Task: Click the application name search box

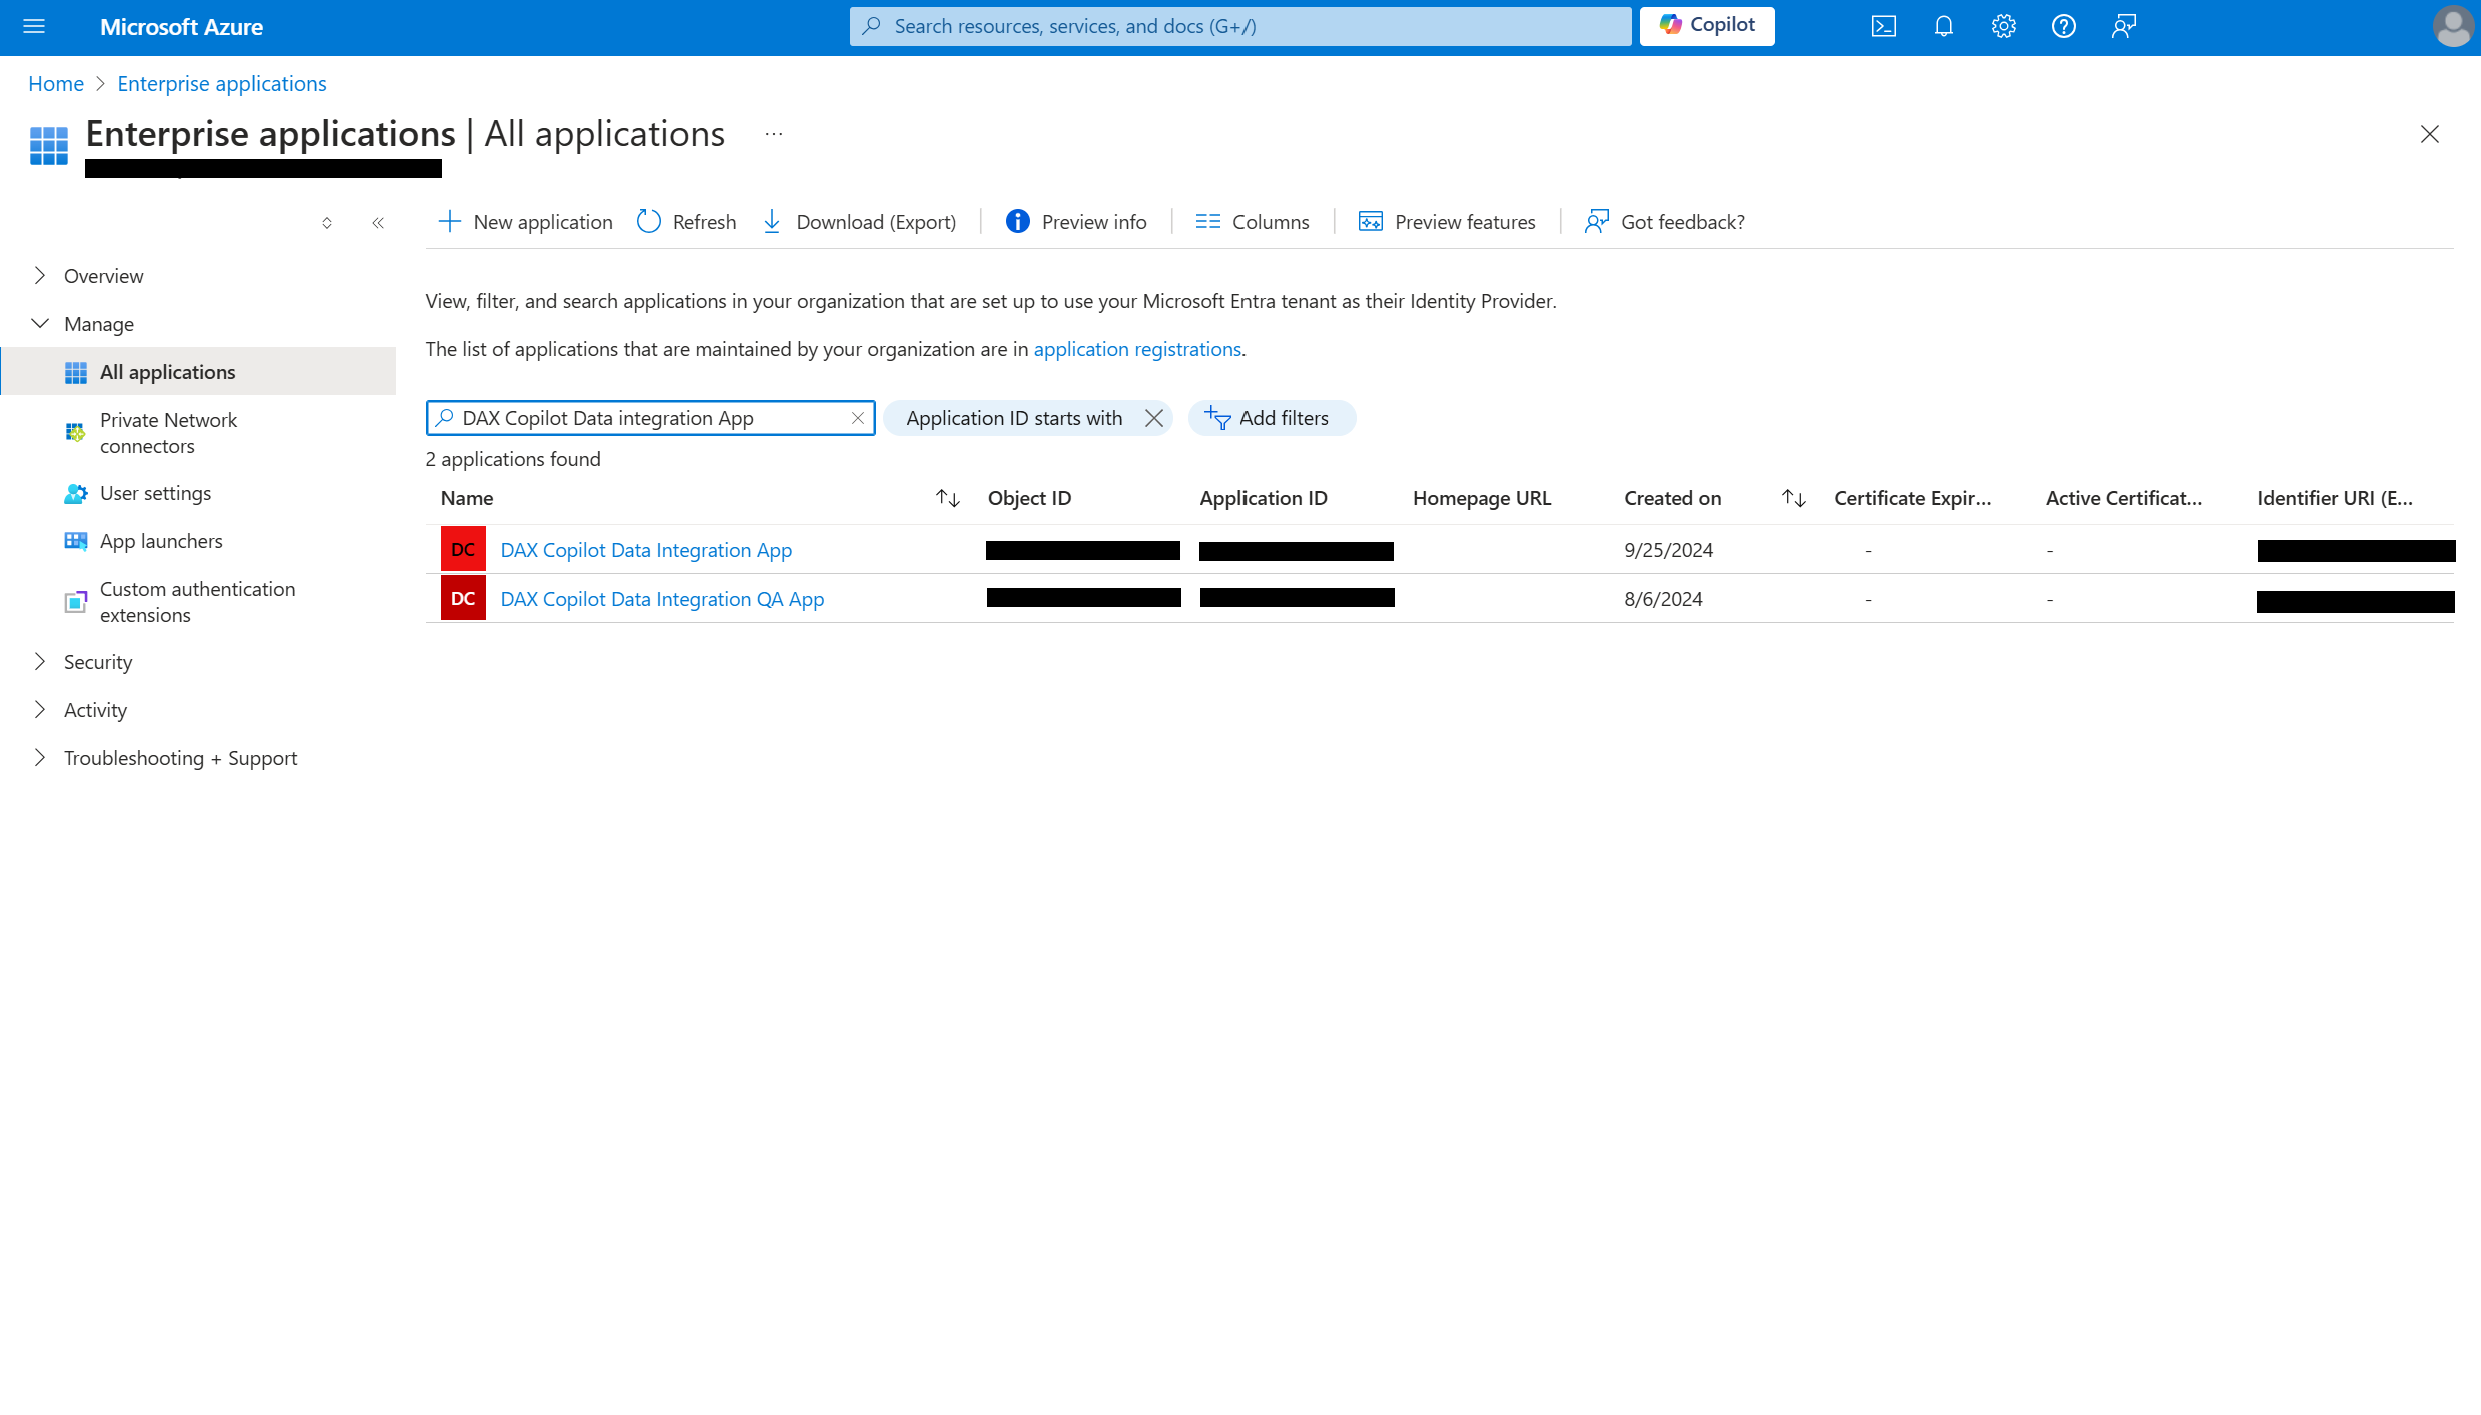Action: click(650, 418)
